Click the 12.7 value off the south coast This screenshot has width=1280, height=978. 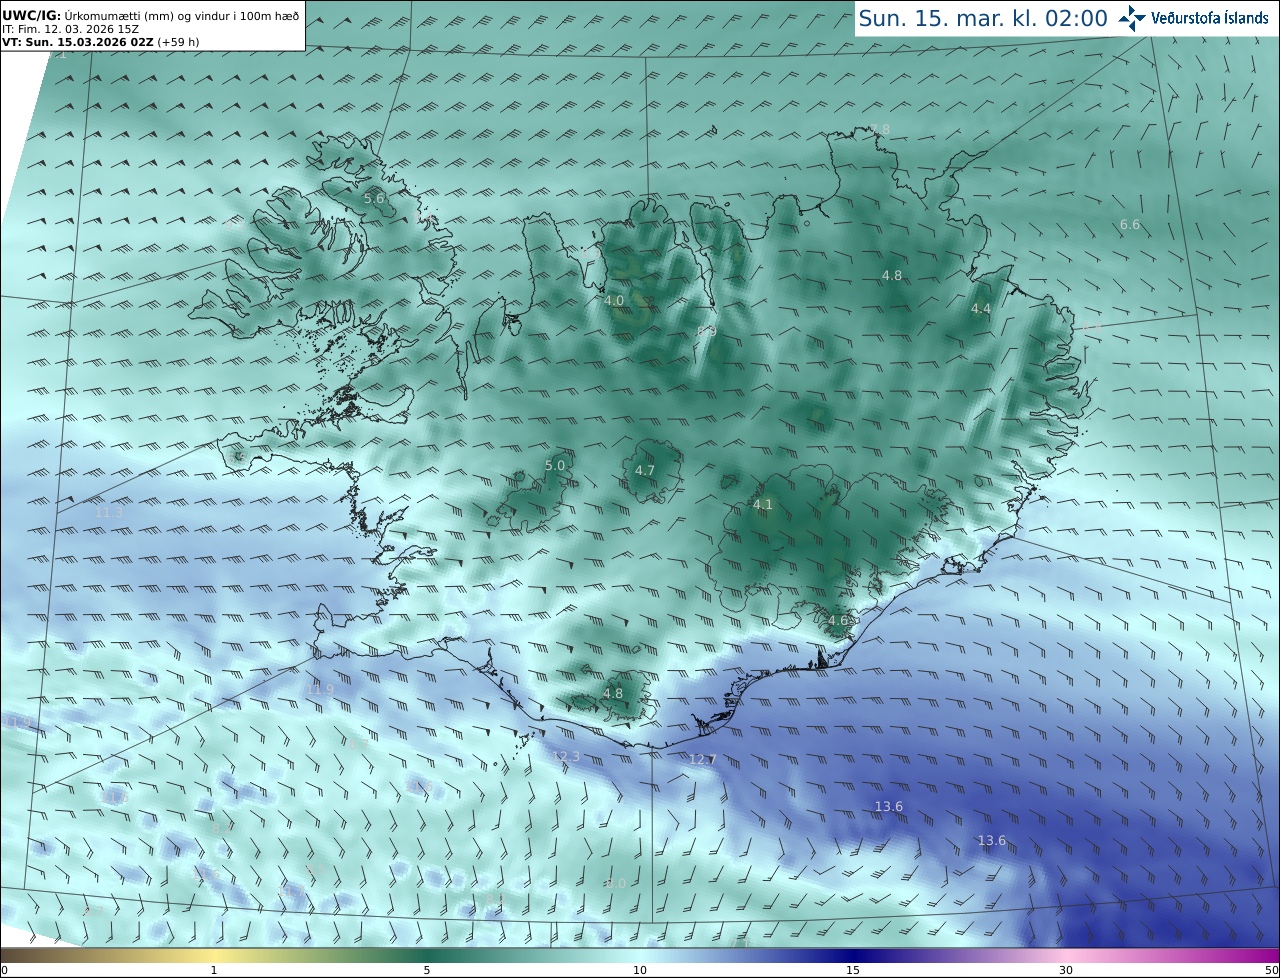click(703, 760)
